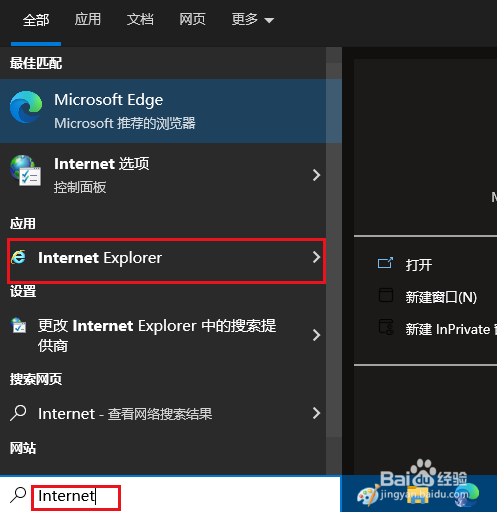Switch to the 文档 tab

click(140, 19)
